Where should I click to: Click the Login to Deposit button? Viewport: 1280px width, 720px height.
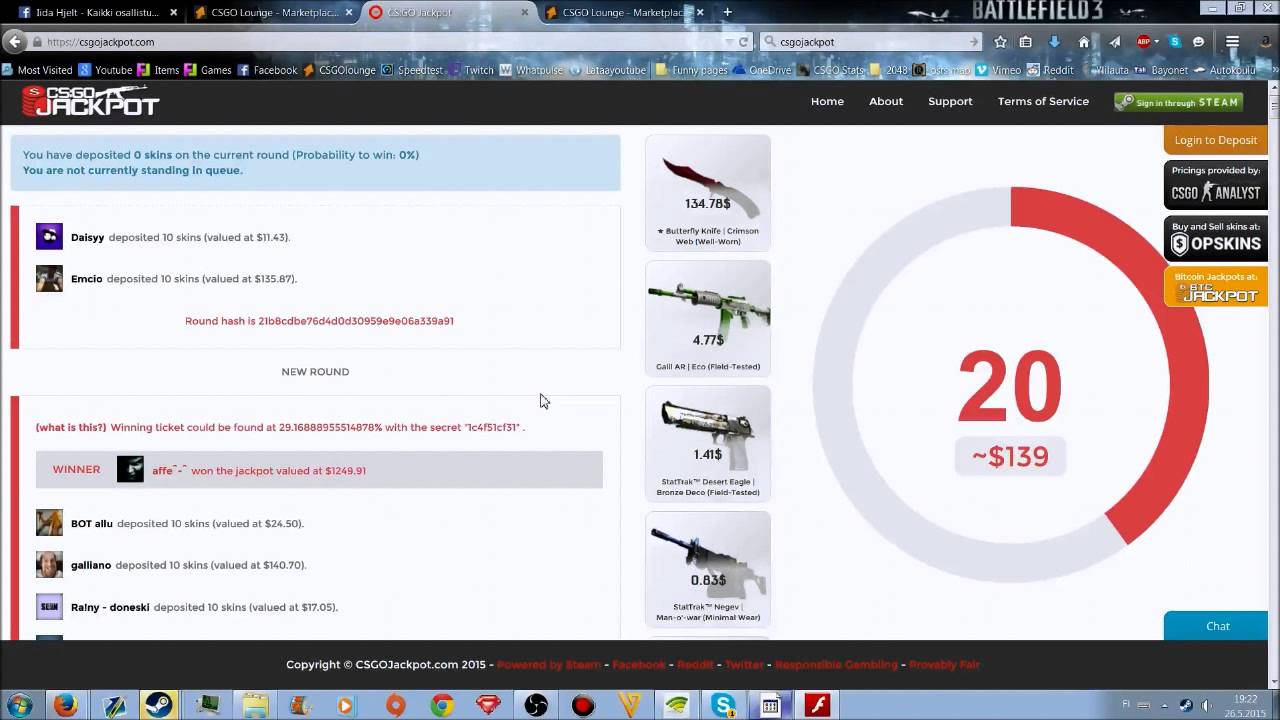point(1215,140)
